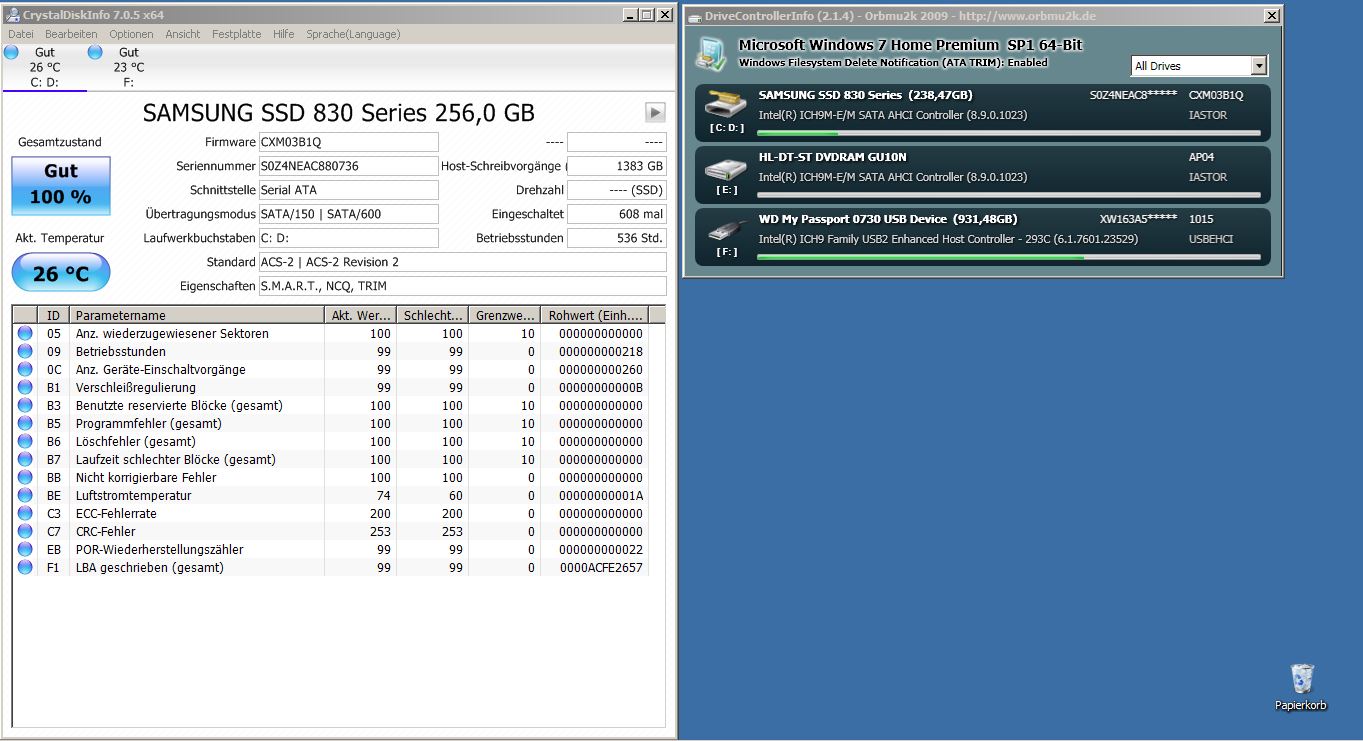Screen dimensions: 1363x741
Task: Click the CrystalDiskInfo title bar app icon
Action: click(x=13, y=14)
